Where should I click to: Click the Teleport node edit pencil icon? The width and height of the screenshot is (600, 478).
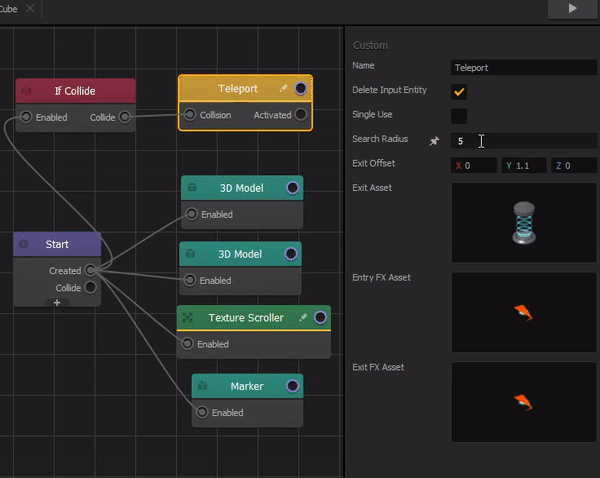(283, 88)
